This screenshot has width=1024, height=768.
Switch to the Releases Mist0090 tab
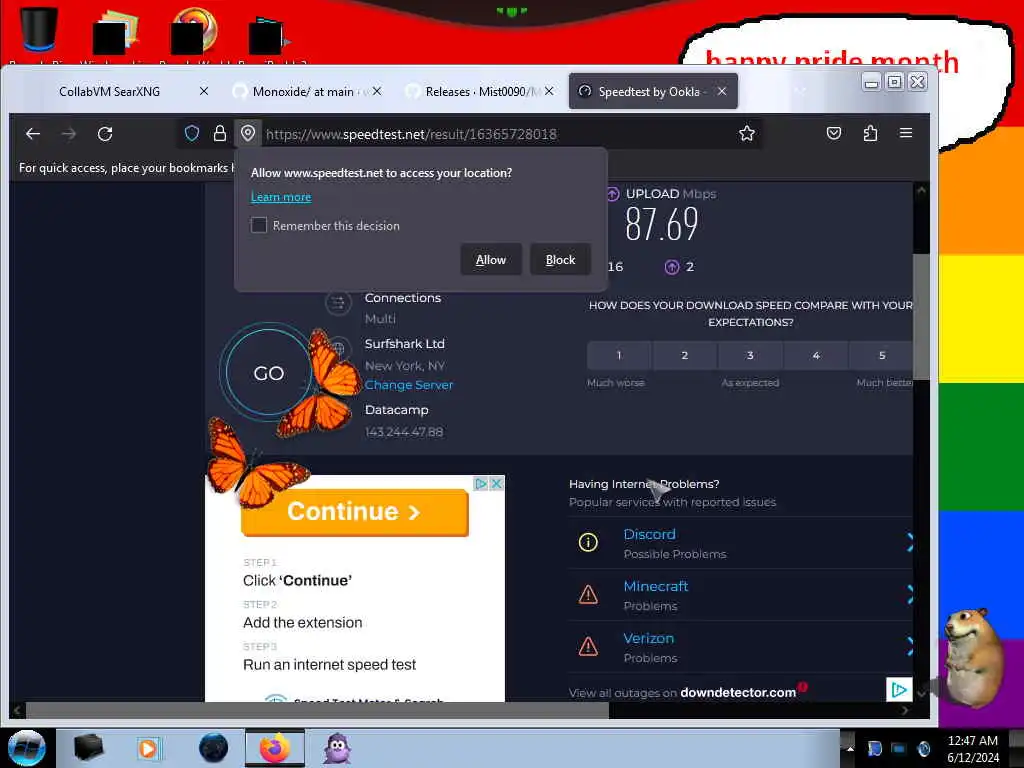[x=483, y=91]
